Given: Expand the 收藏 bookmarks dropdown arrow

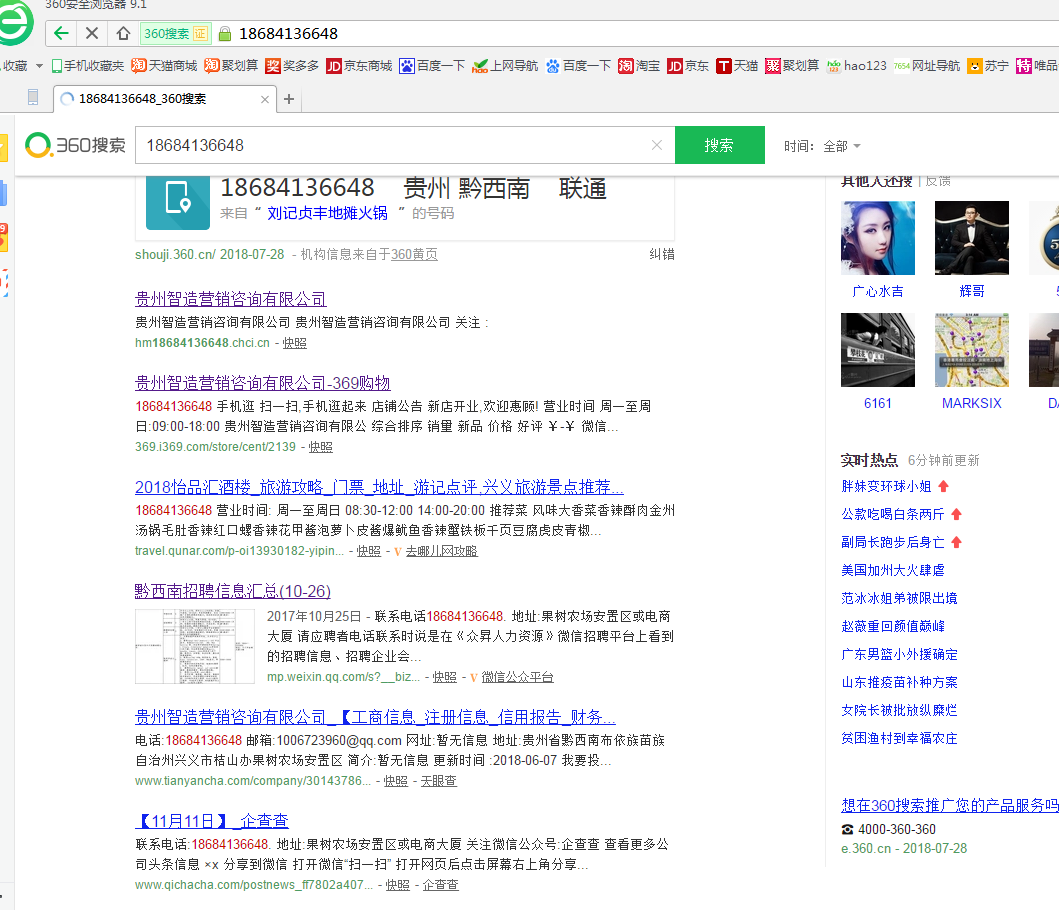Looking at the screenshot, I should tap(40, 66).
